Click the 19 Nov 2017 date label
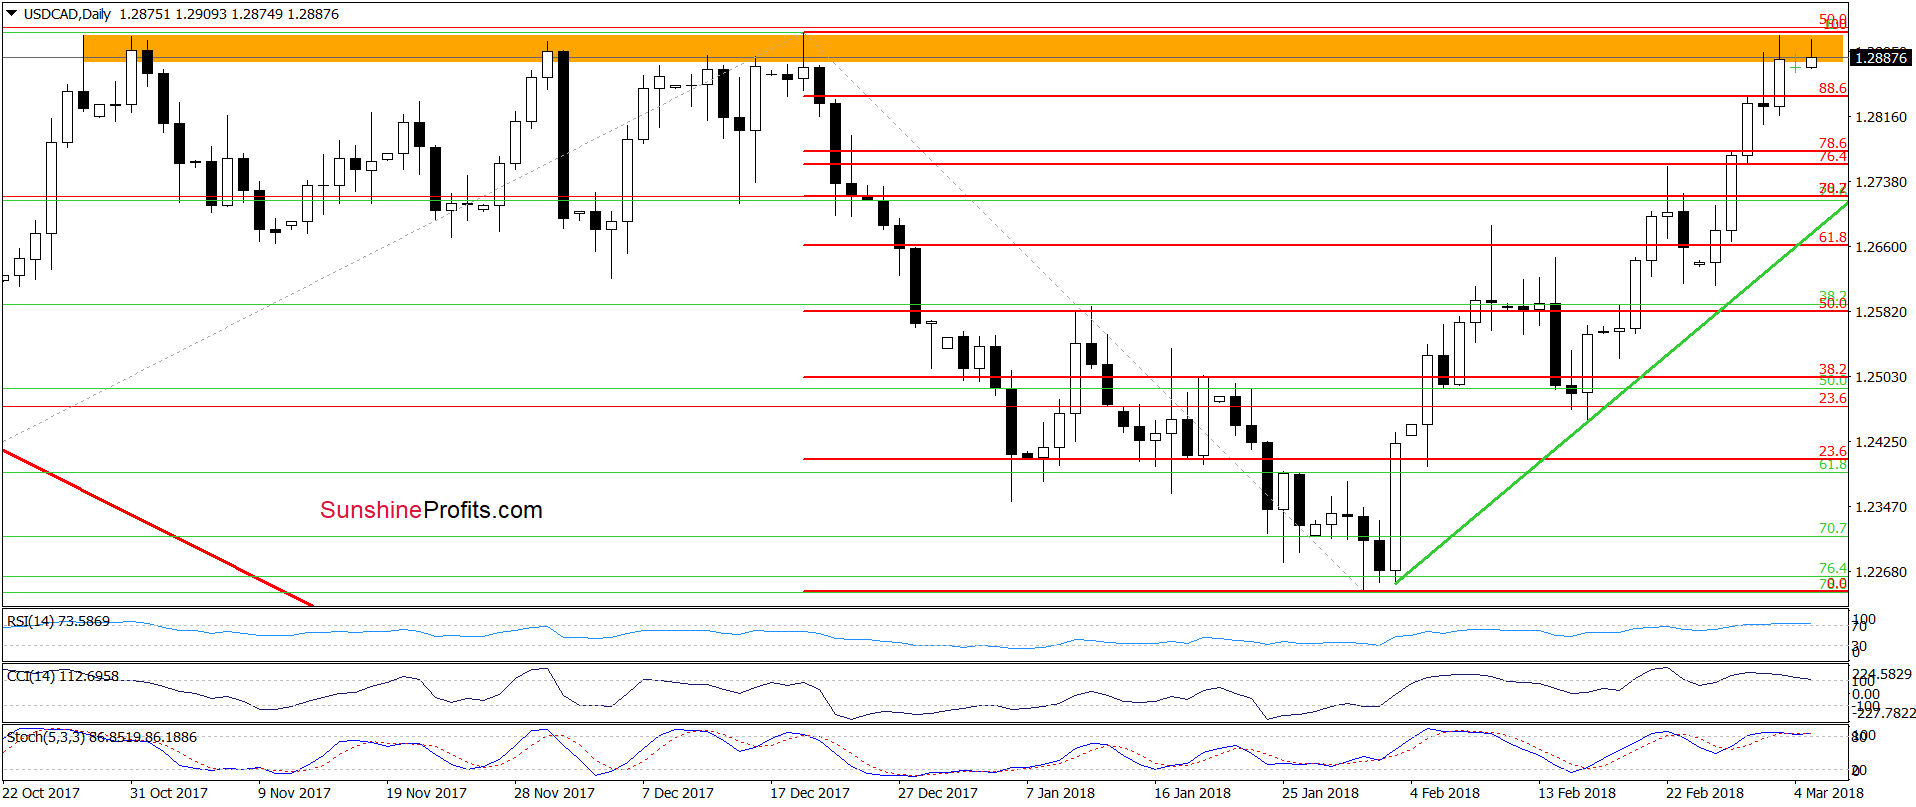The height and width of the screenshot is (807, 1916). [426, 793]
